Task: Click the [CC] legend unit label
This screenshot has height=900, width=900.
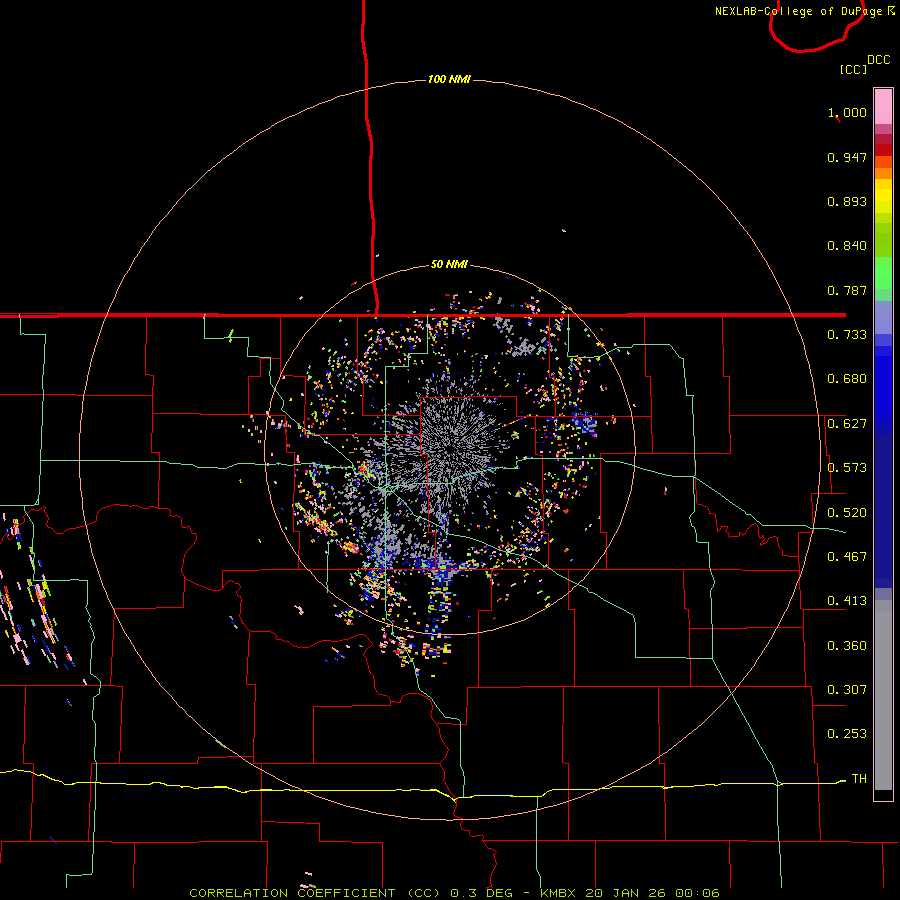Action: 853,69
